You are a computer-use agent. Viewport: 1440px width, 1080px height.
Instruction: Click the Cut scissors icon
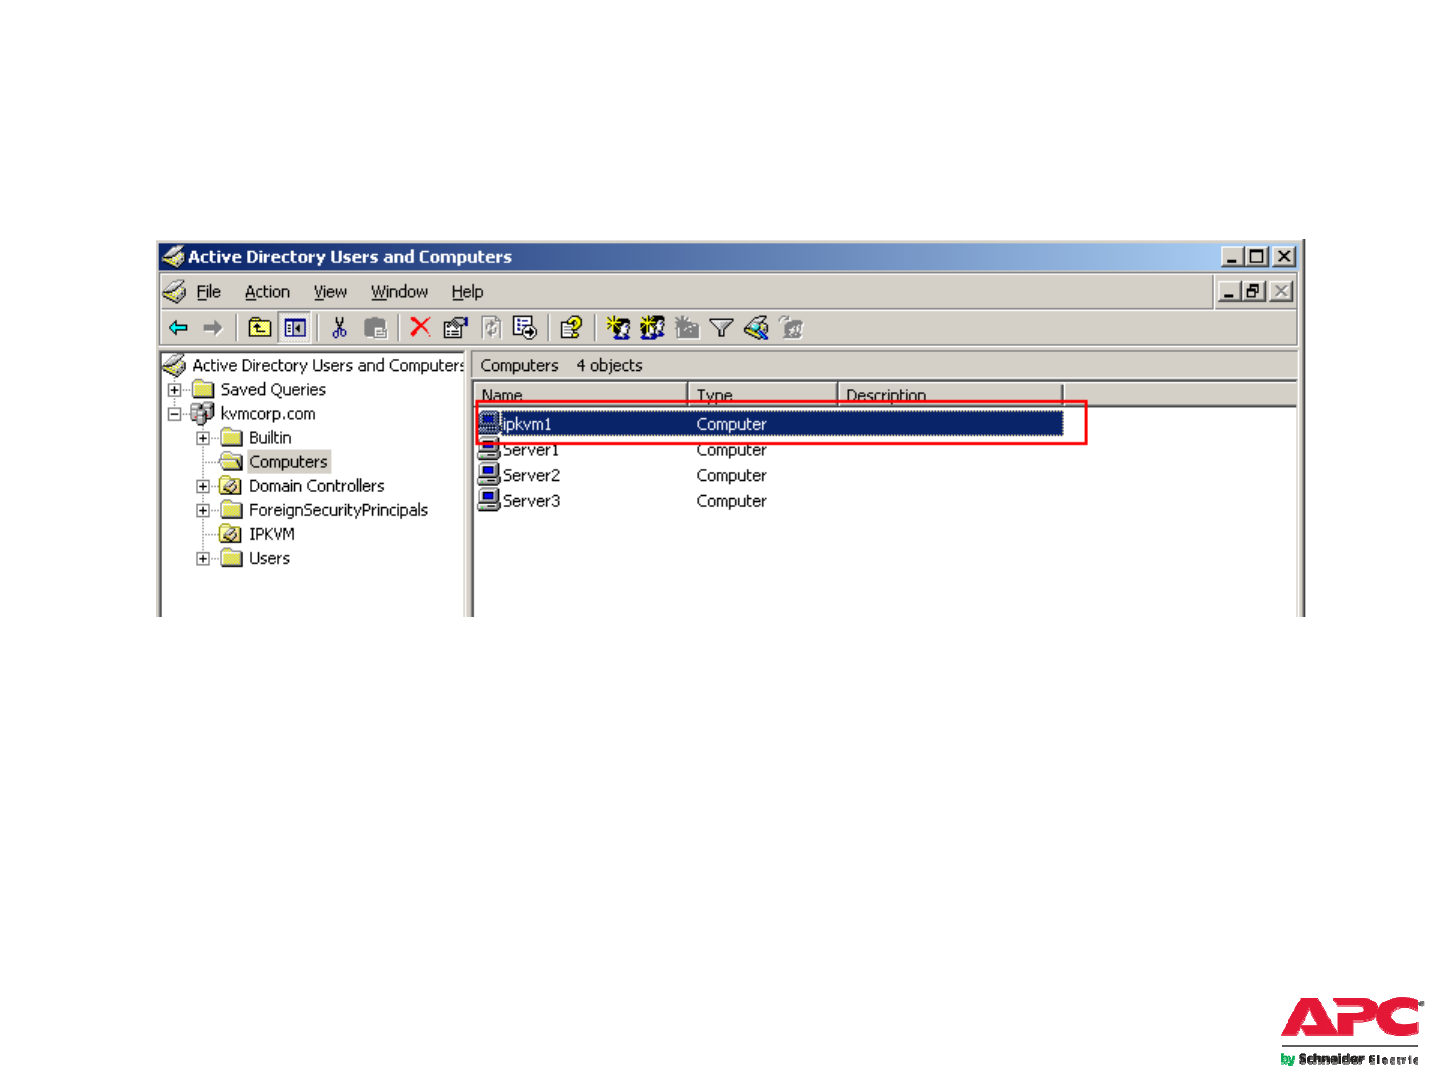point(339,328)
